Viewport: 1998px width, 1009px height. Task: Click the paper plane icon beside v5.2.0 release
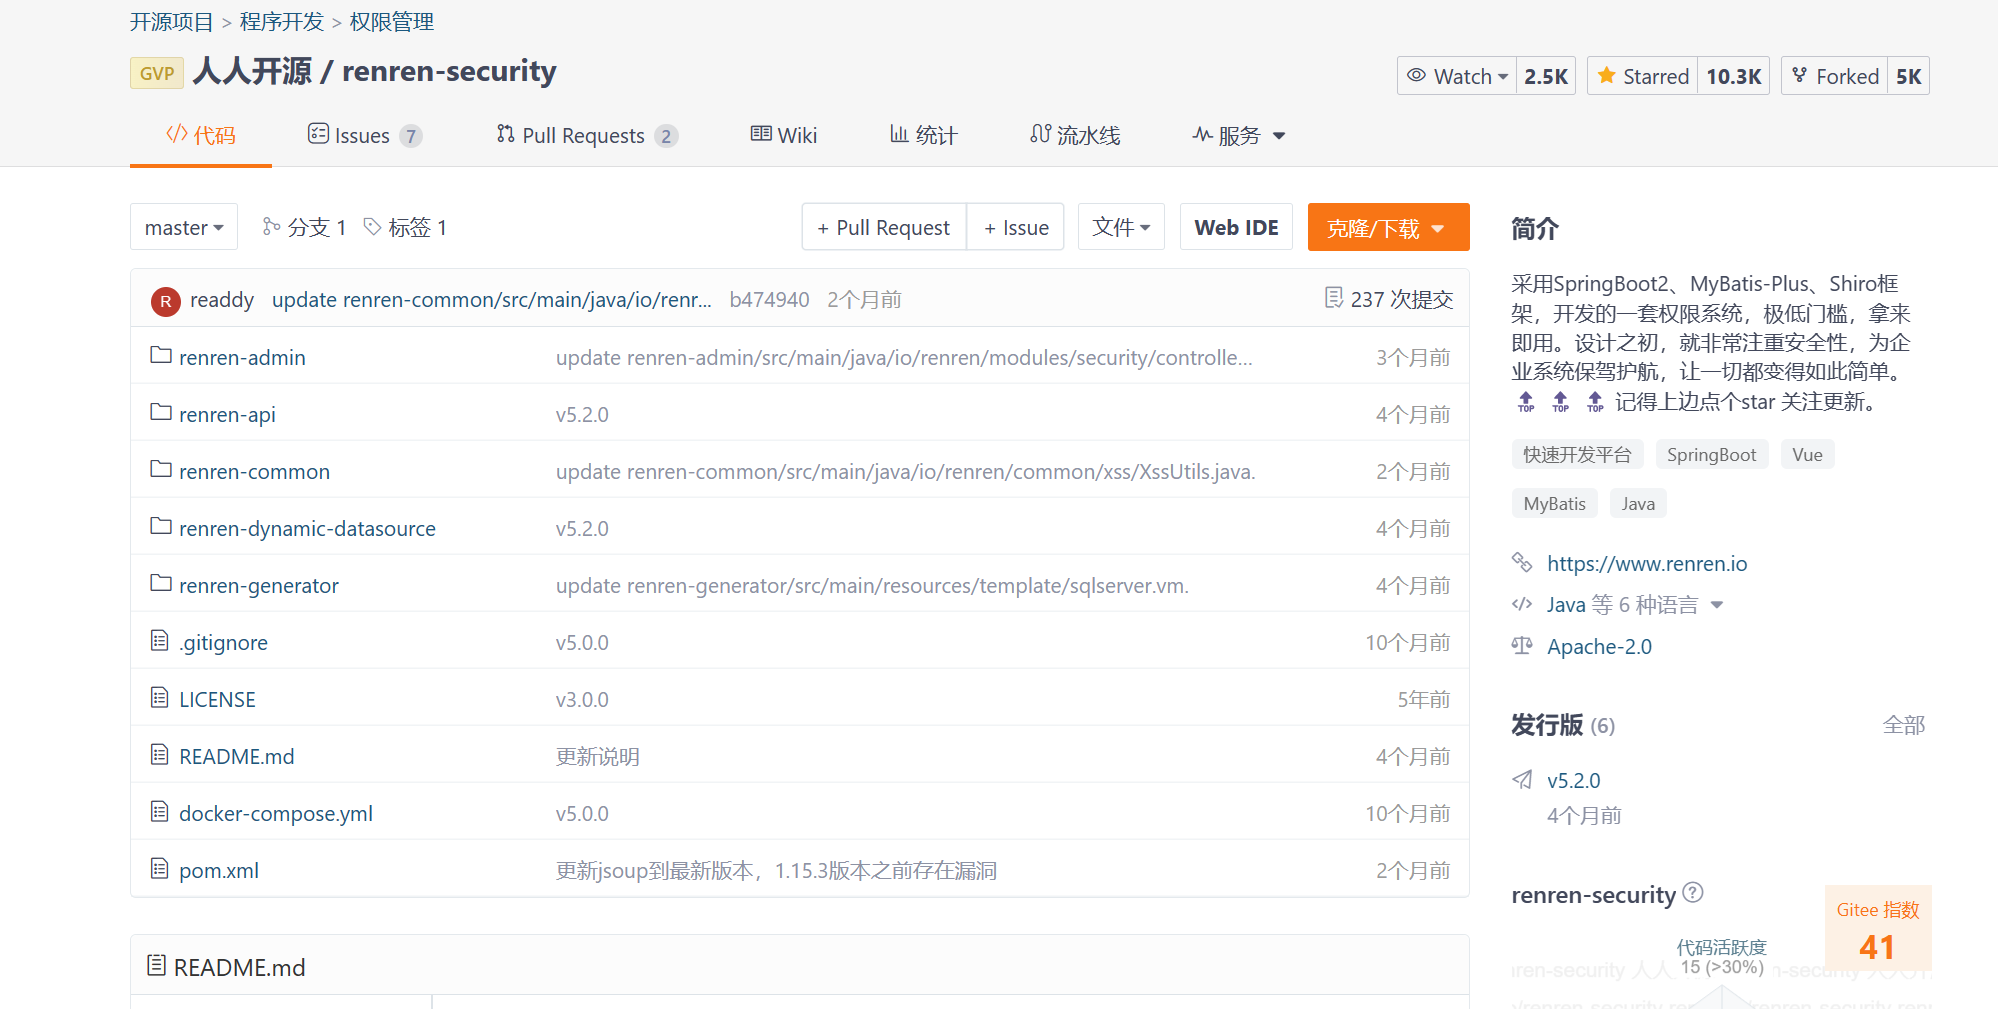(1522, 779)
